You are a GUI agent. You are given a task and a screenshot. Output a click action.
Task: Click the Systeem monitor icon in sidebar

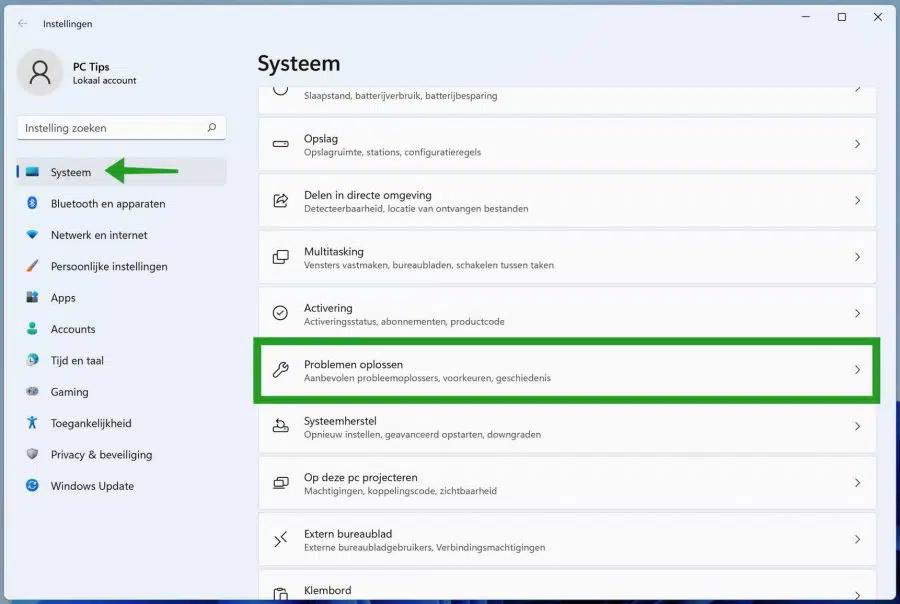[33, 172]
